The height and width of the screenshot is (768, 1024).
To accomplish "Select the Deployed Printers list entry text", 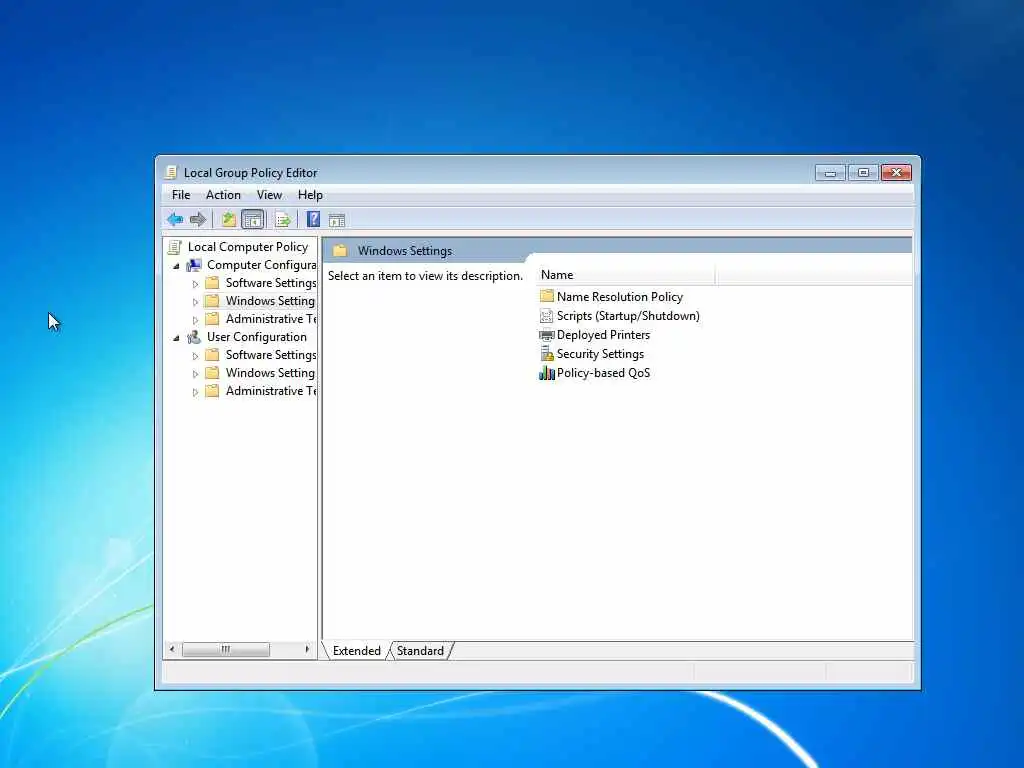I will [x=603, y=335].
